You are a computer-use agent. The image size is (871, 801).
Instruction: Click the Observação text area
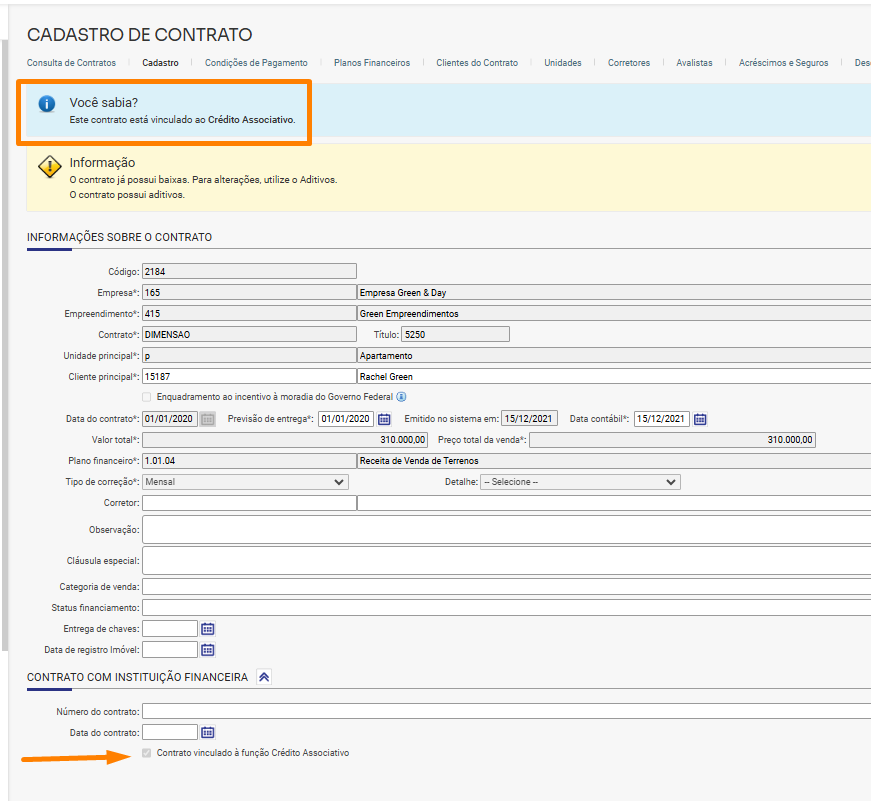point(507,529)
